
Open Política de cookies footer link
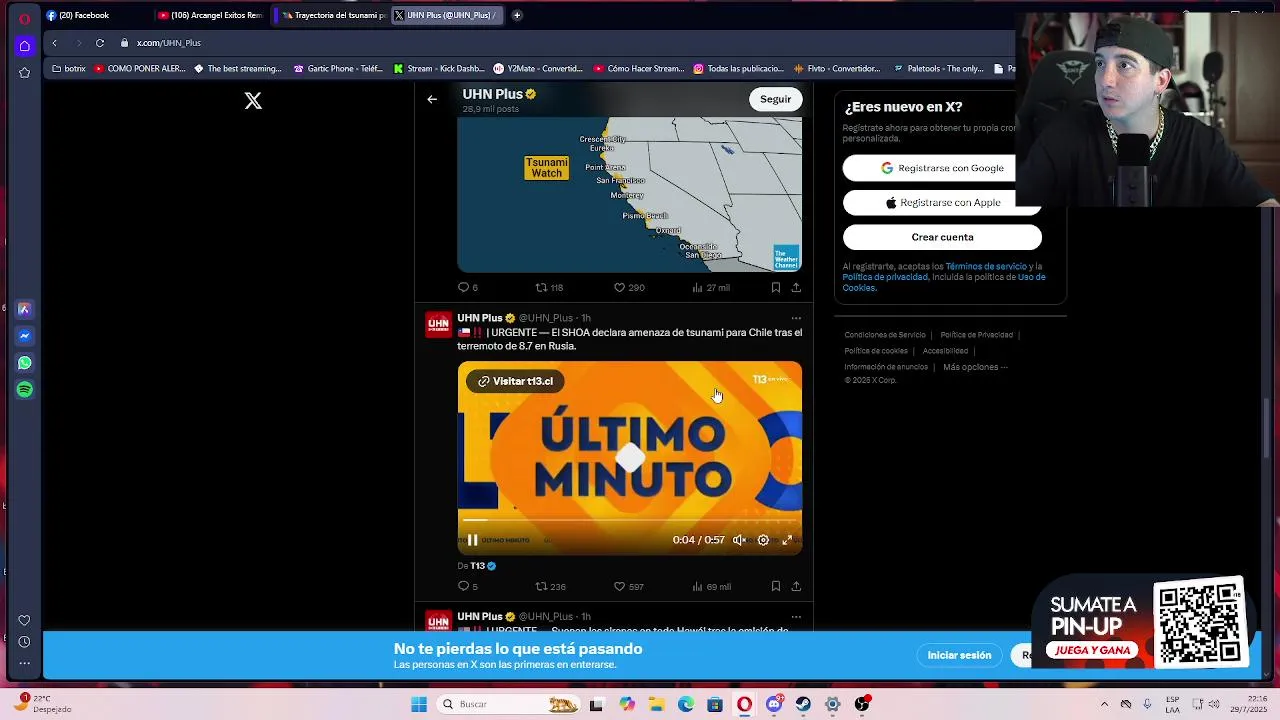[x=876, y=351]
